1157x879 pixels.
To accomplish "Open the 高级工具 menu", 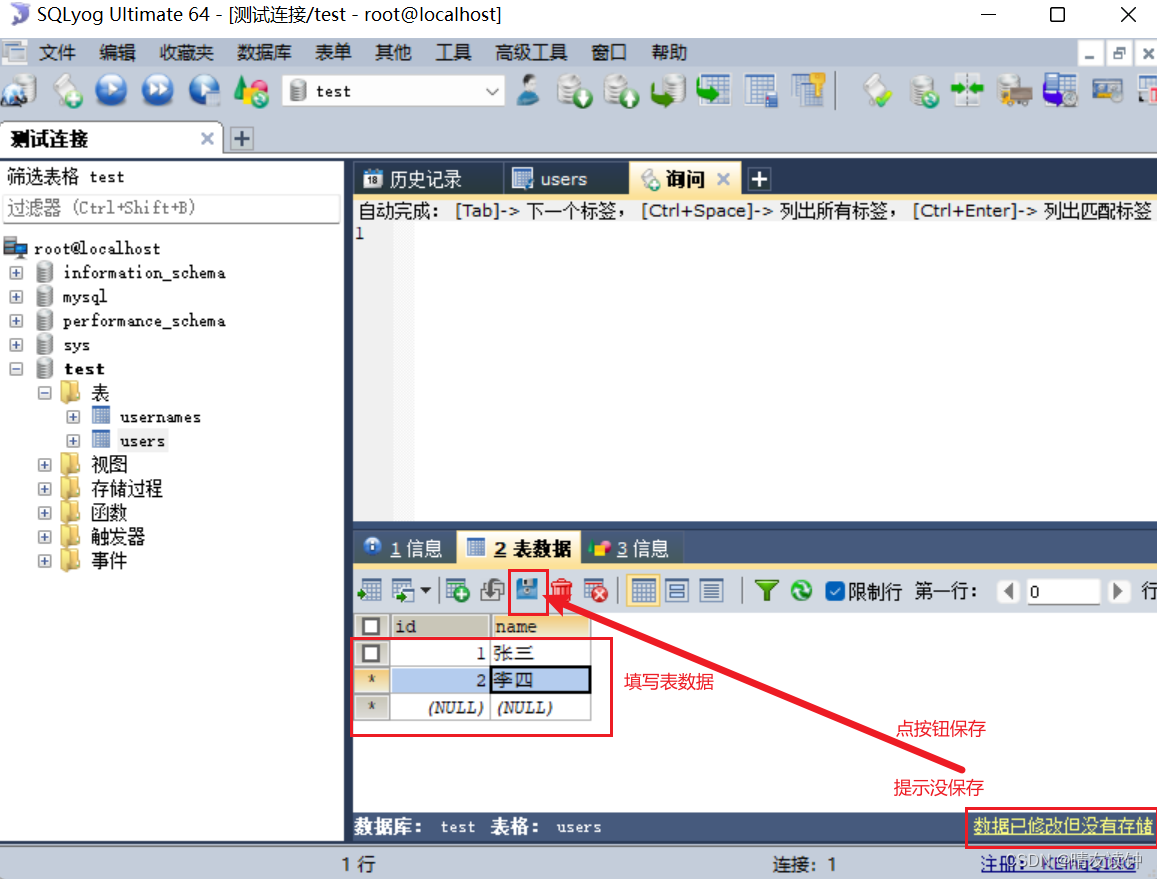I will point(531,52).
